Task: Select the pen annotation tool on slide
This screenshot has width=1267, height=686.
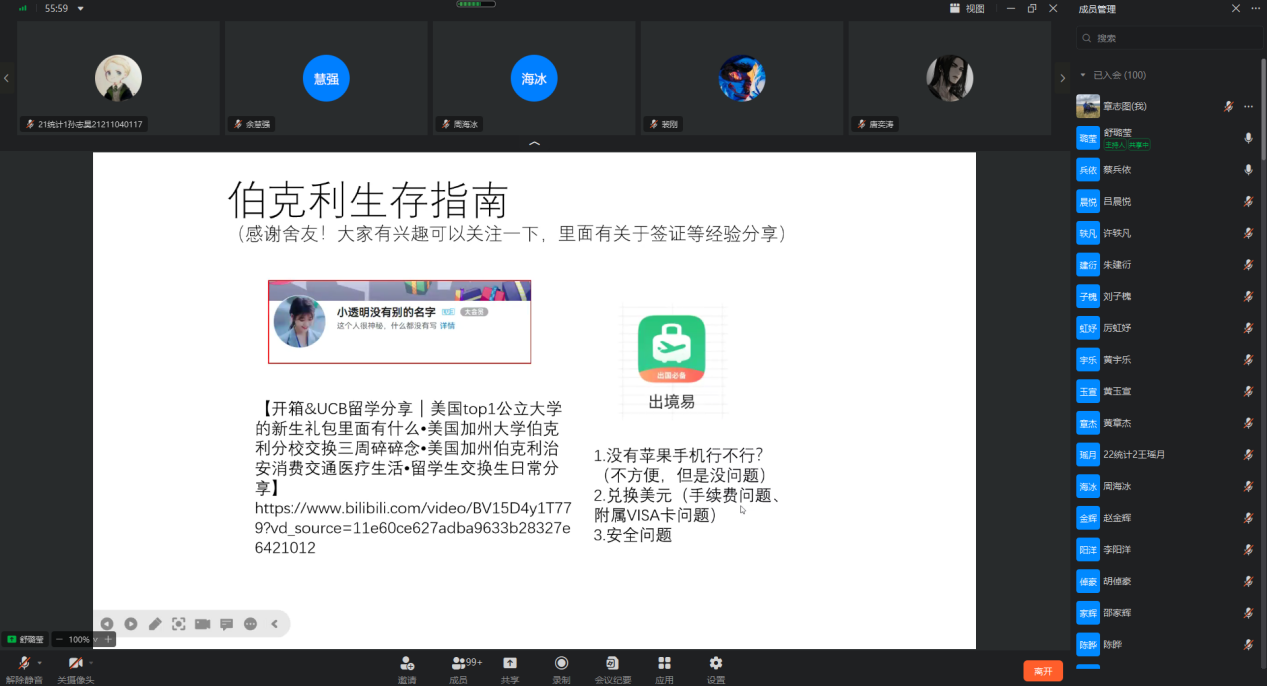Action: 155,624
